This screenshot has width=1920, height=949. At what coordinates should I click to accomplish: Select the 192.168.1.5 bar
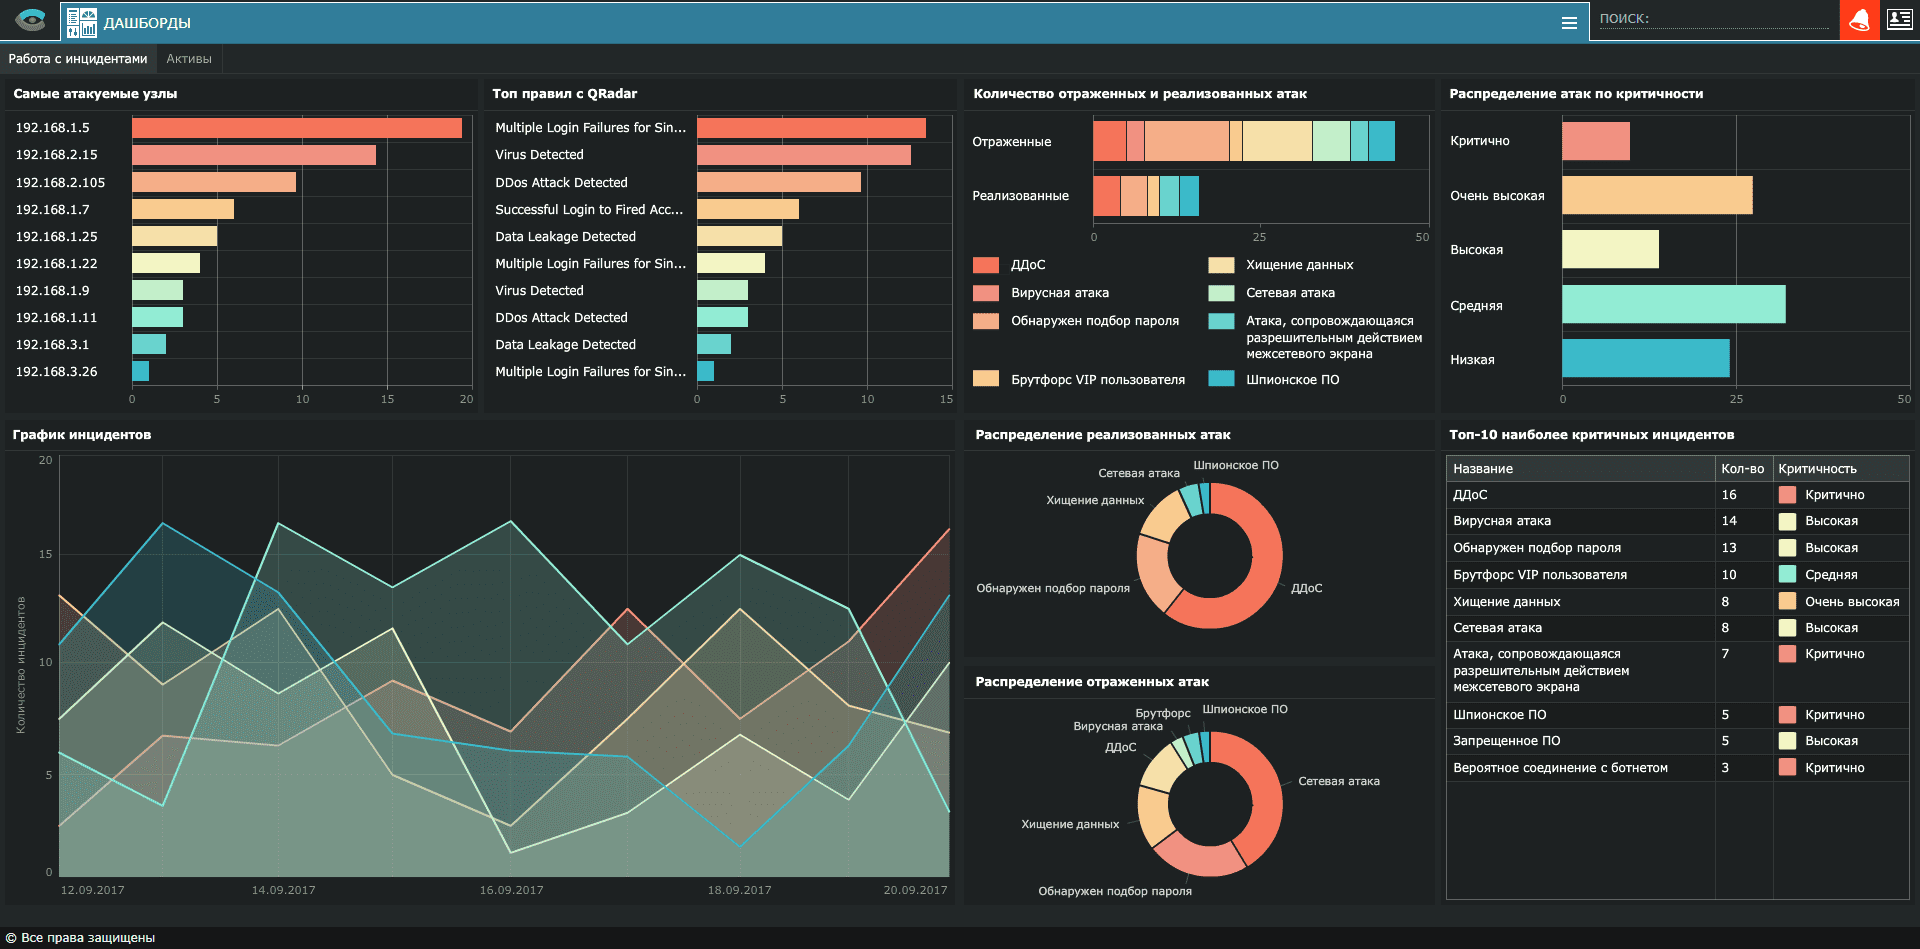click(297, 128)
